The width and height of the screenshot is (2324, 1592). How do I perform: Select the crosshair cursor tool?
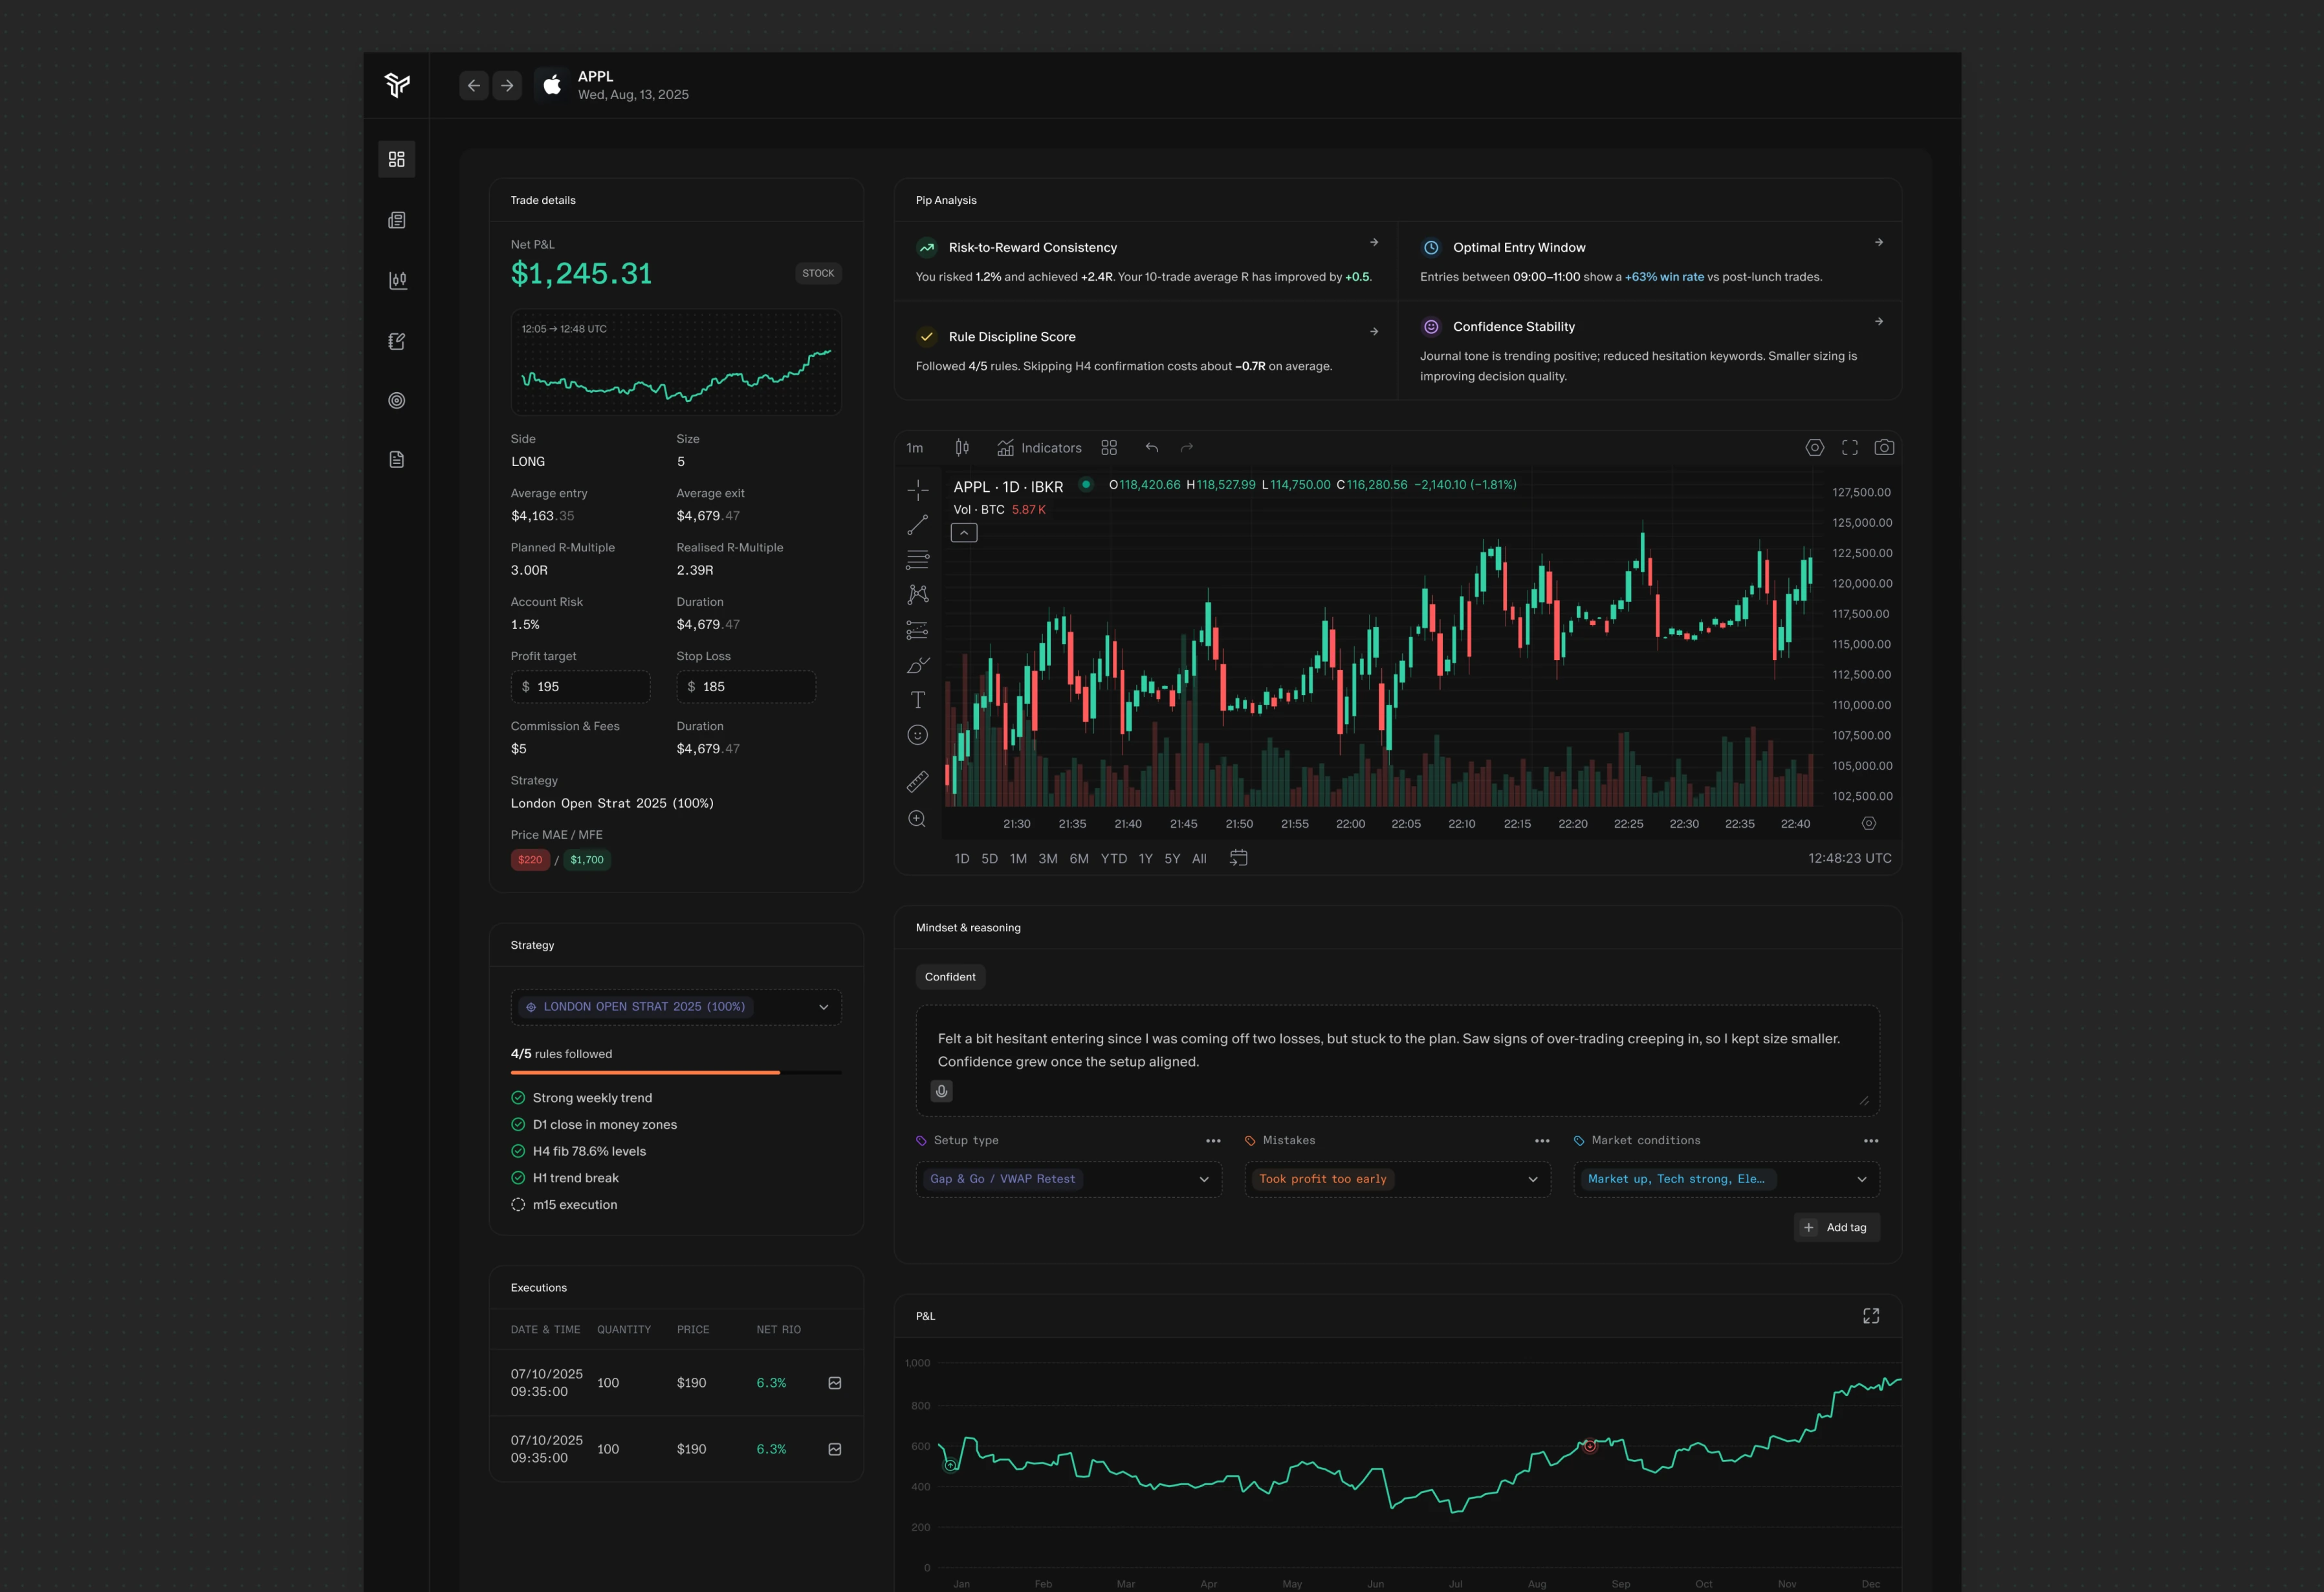tap(918, 490)
